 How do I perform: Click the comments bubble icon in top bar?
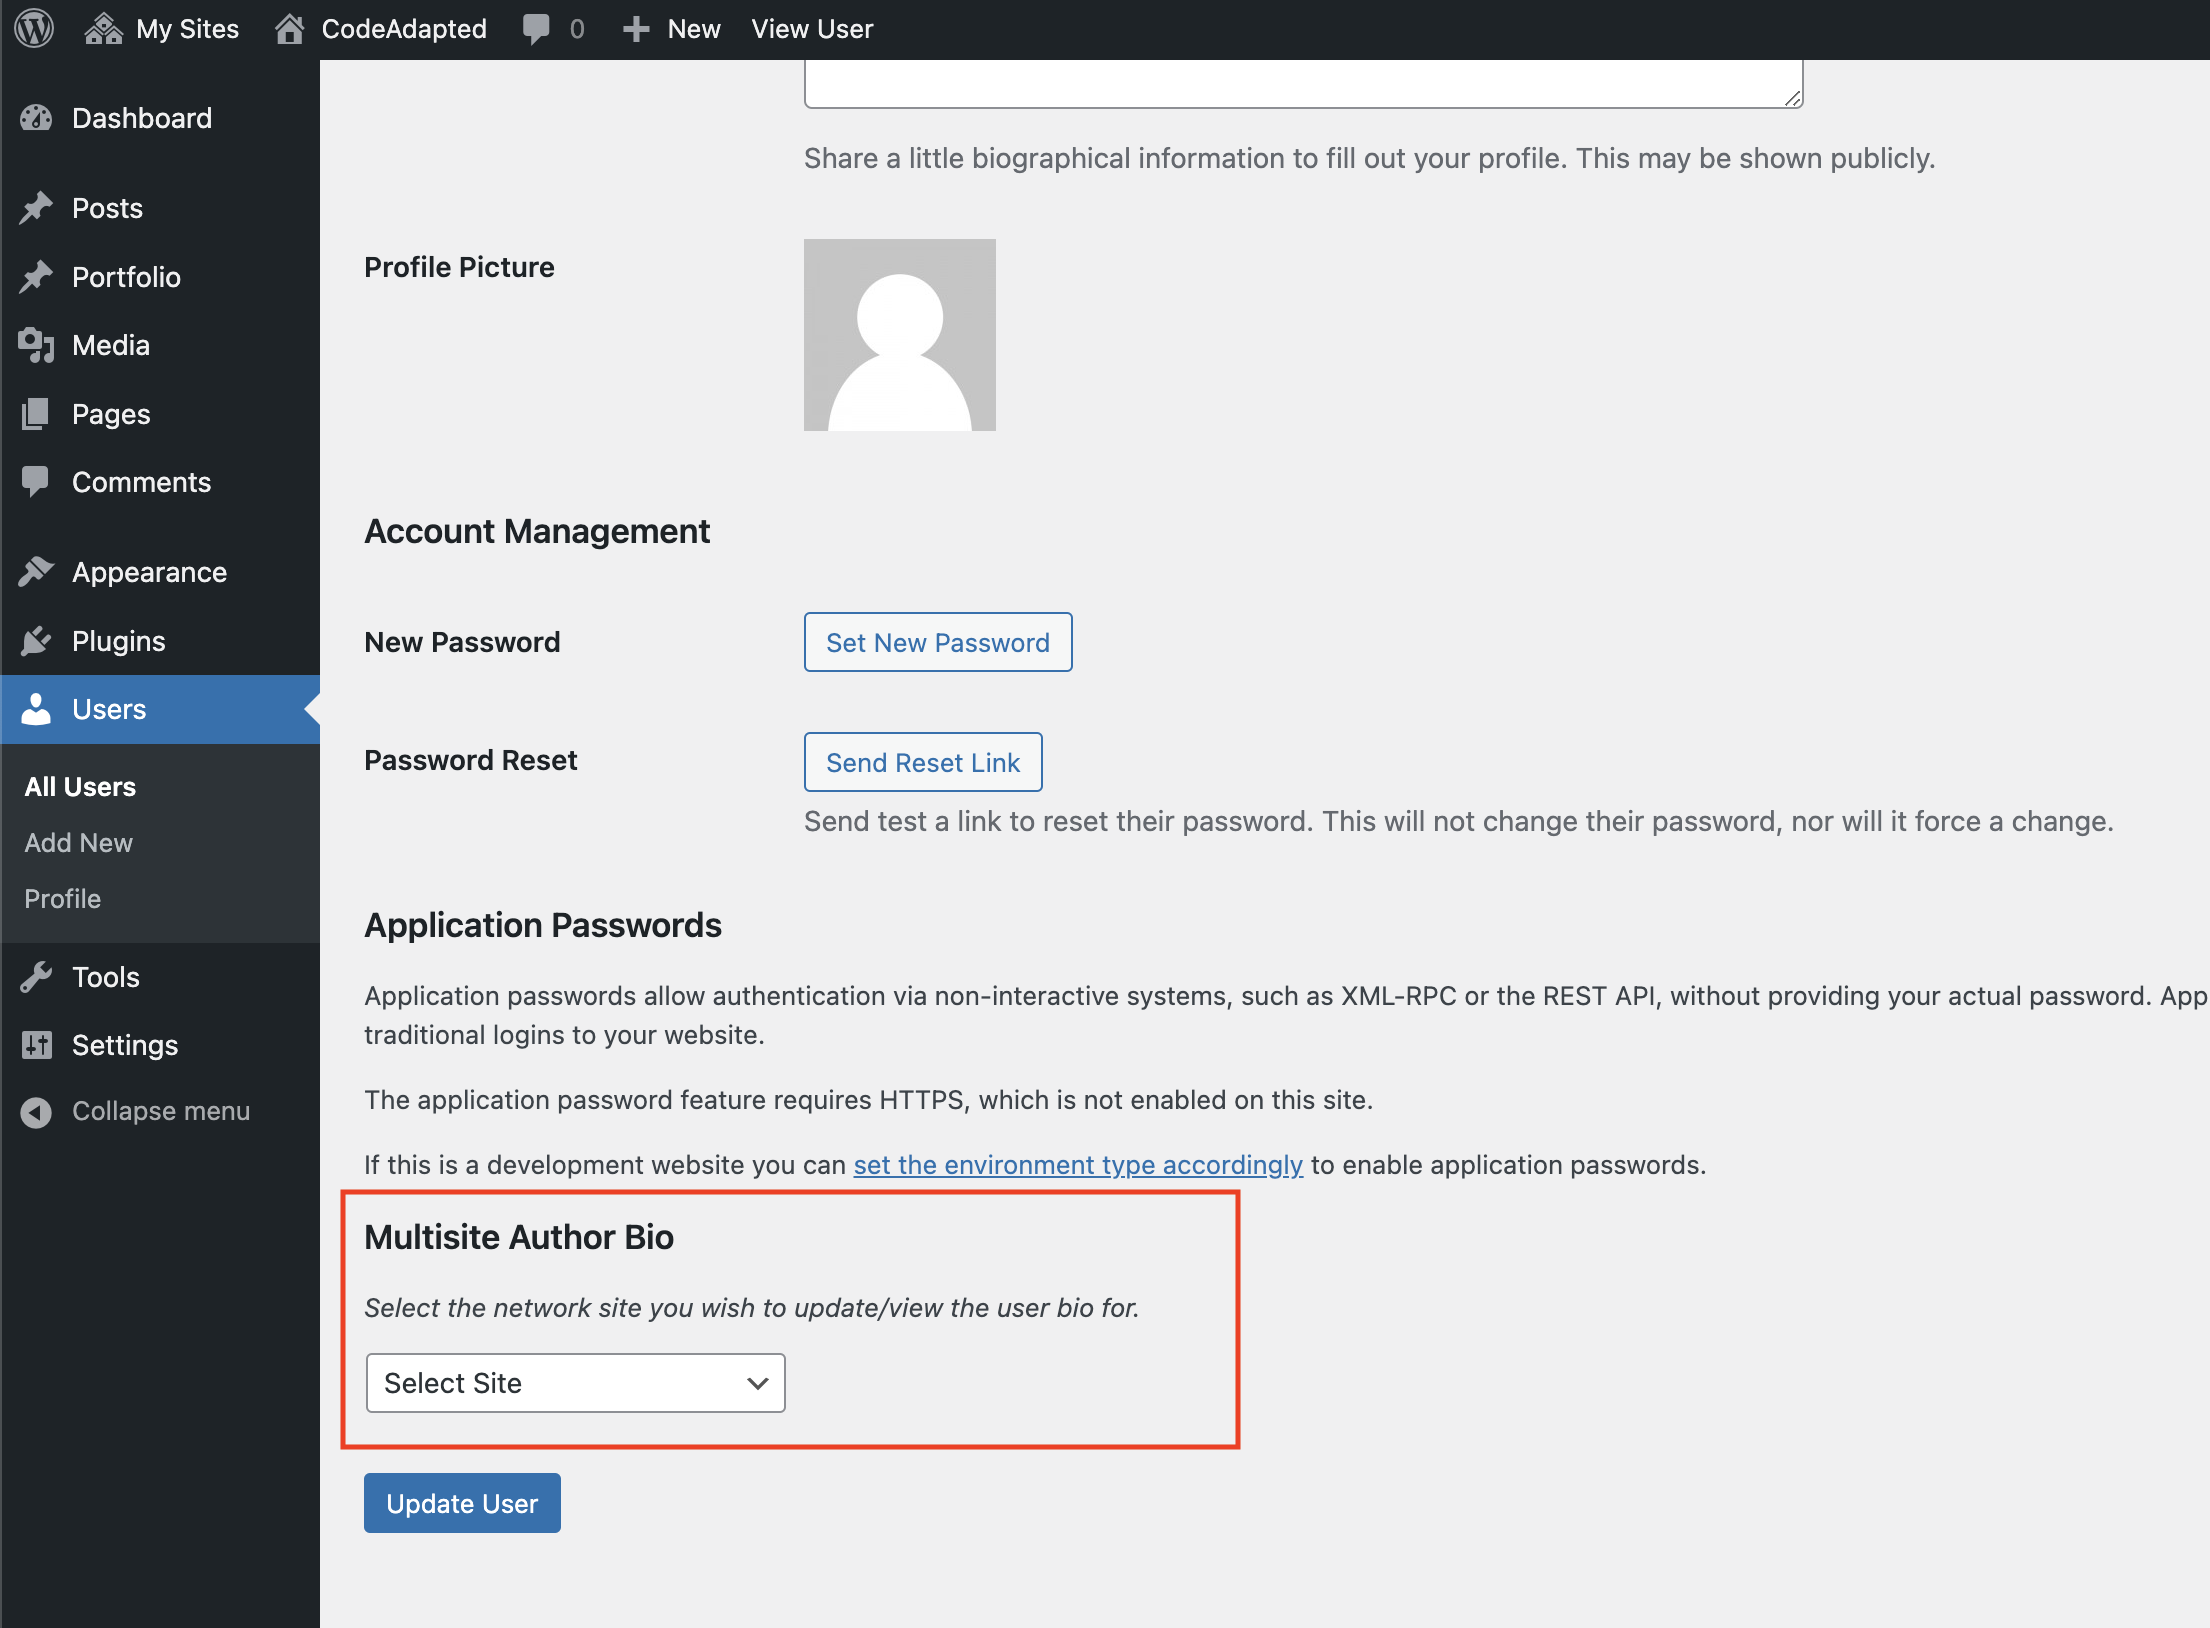pos(536,29)
